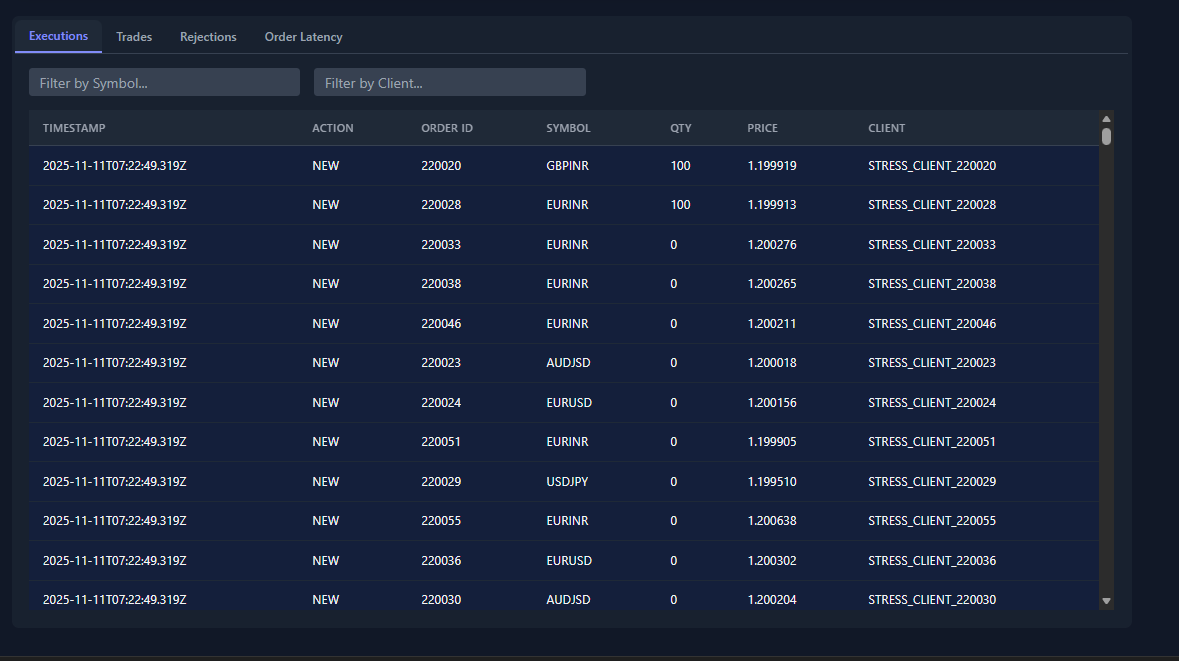
Task: Switch to the Trades tab
Action: click(x=133, y=36)
